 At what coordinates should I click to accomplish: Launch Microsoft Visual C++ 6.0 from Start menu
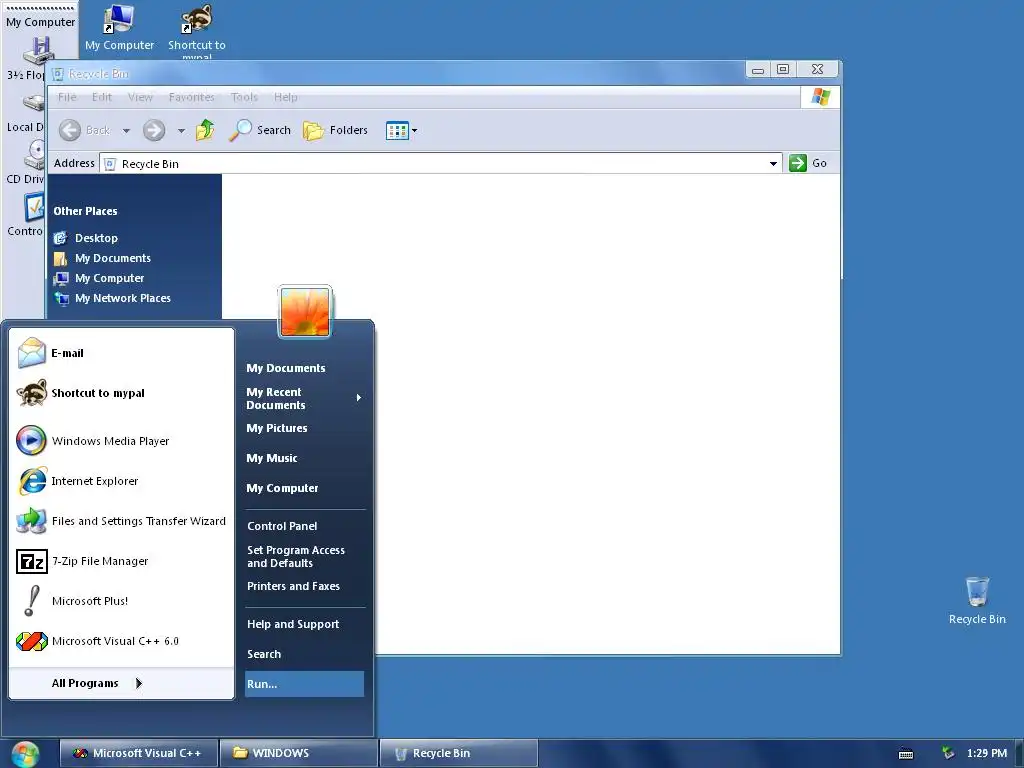pyautogui.click(x=121, y=641)
